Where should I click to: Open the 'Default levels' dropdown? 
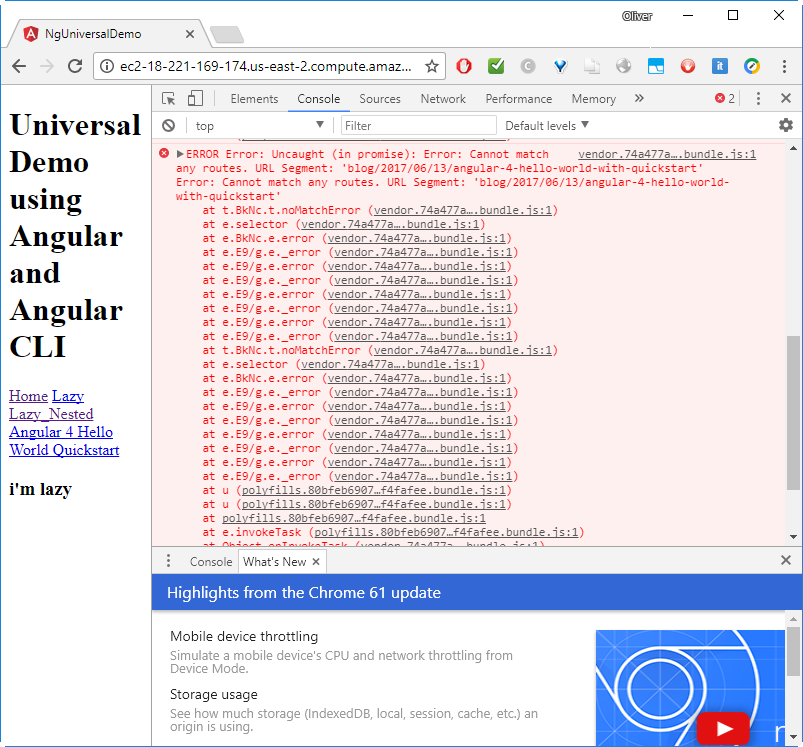coord(543,125)
